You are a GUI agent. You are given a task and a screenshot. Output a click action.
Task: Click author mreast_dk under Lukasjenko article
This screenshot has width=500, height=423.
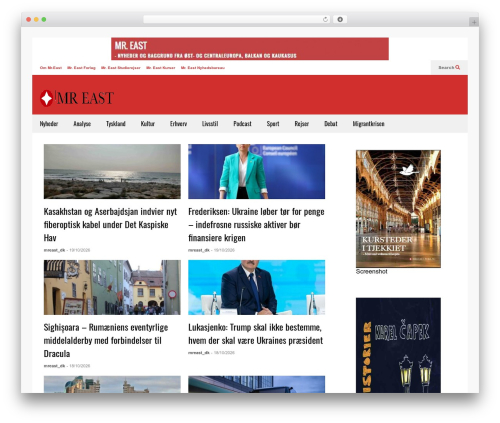(x=199, y=353)
